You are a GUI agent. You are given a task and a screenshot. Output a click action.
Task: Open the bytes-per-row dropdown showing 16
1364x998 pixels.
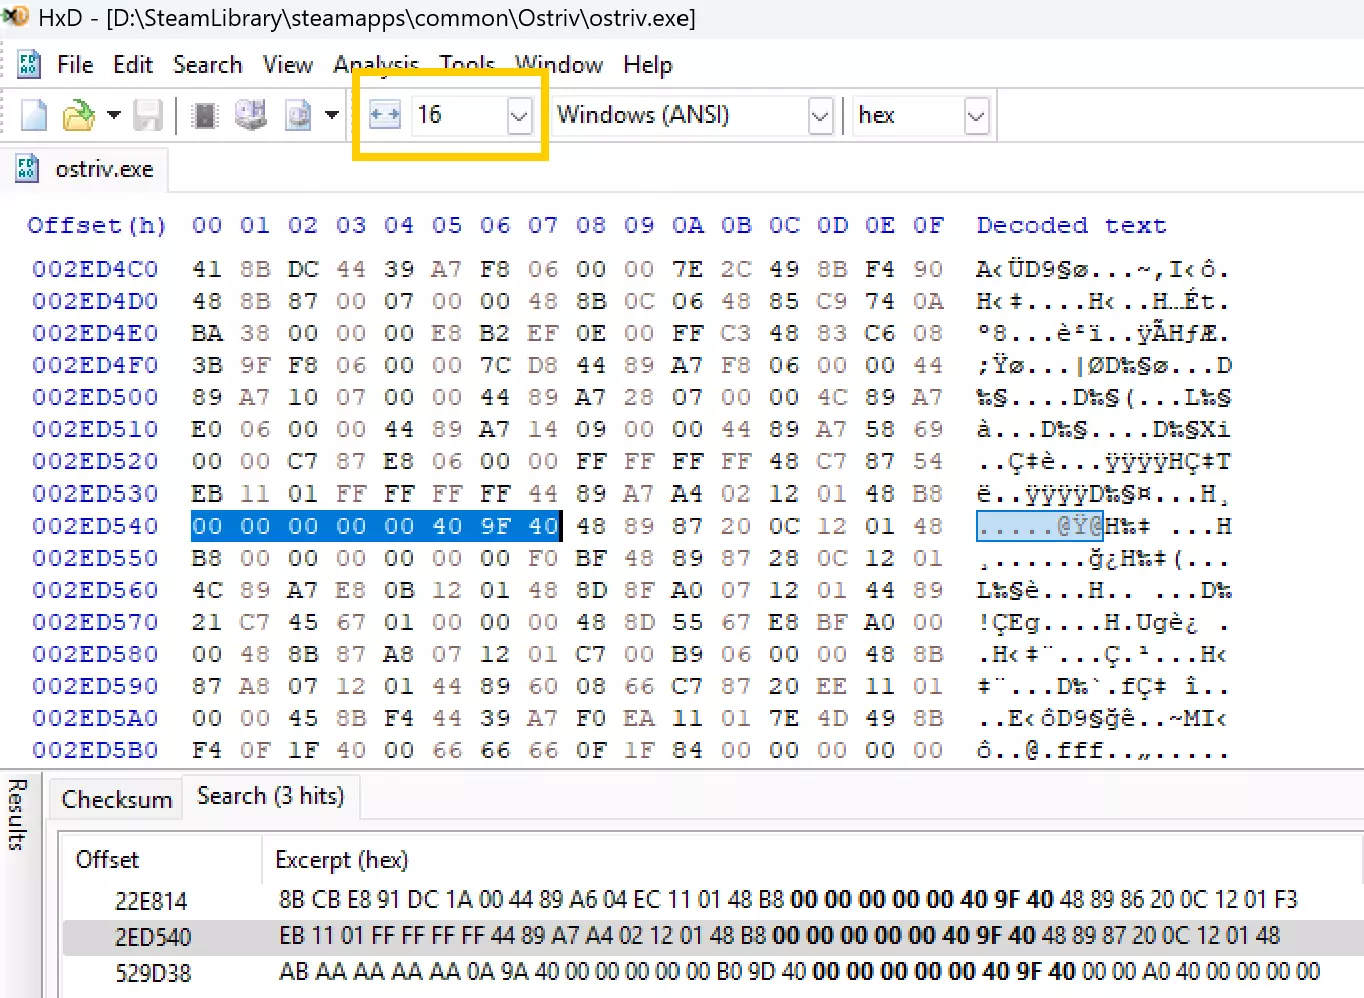[519, 116]
